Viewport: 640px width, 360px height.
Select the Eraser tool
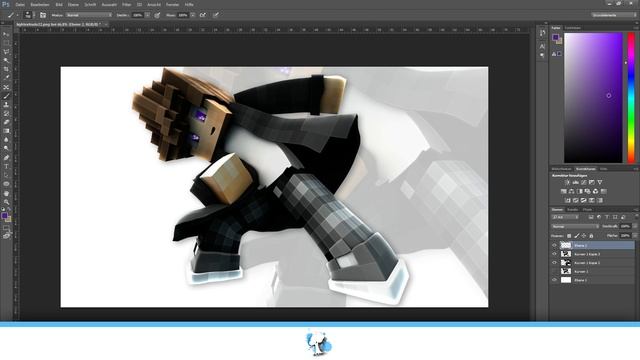6,122
